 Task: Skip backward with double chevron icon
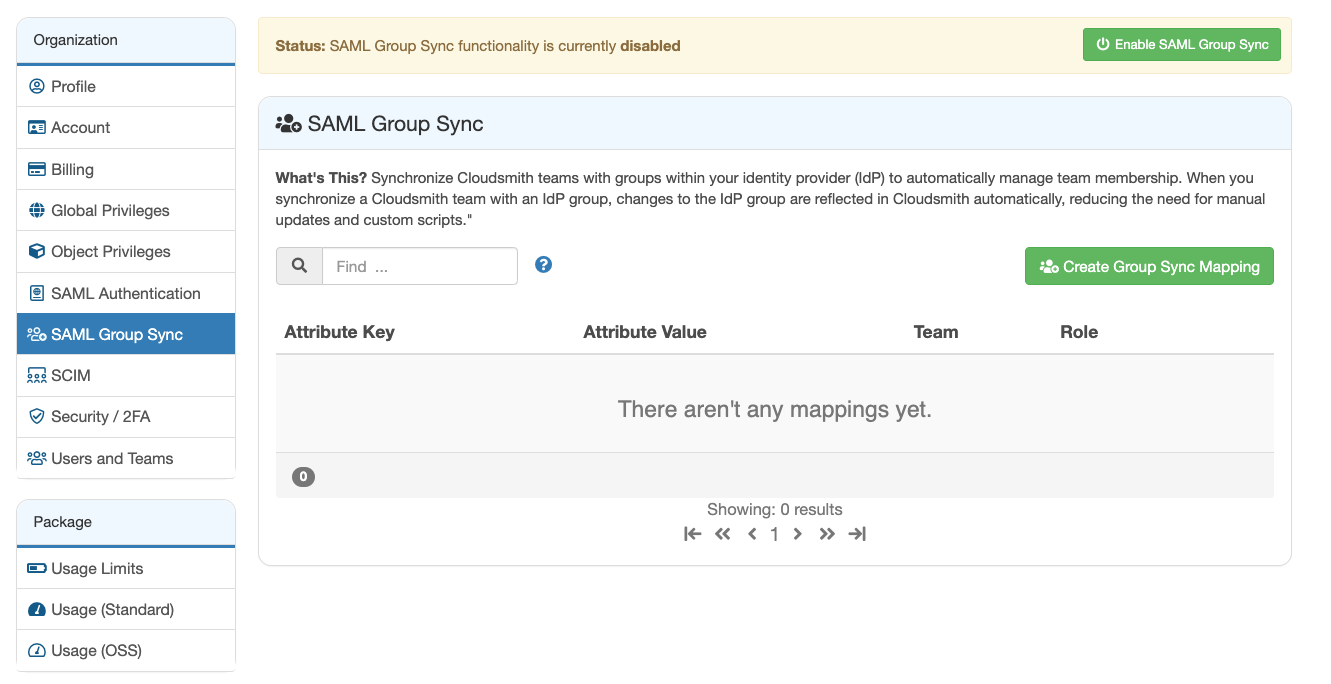pyautogui.click(x=723, y=534)
